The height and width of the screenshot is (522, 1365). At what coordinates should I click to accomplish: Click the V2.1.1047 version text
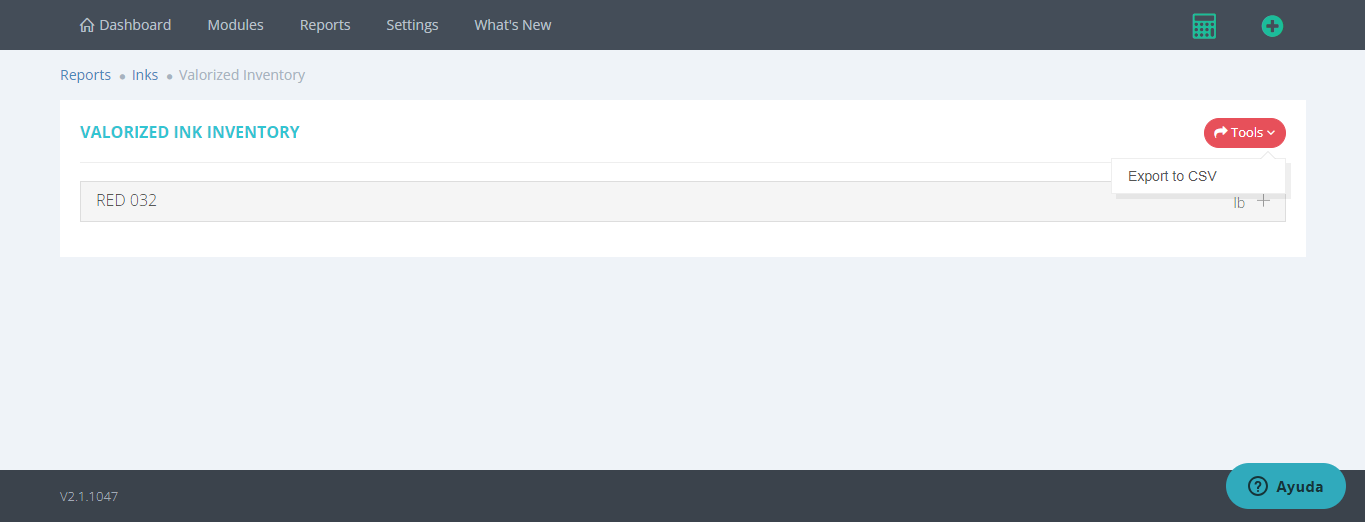pos(89,496)
